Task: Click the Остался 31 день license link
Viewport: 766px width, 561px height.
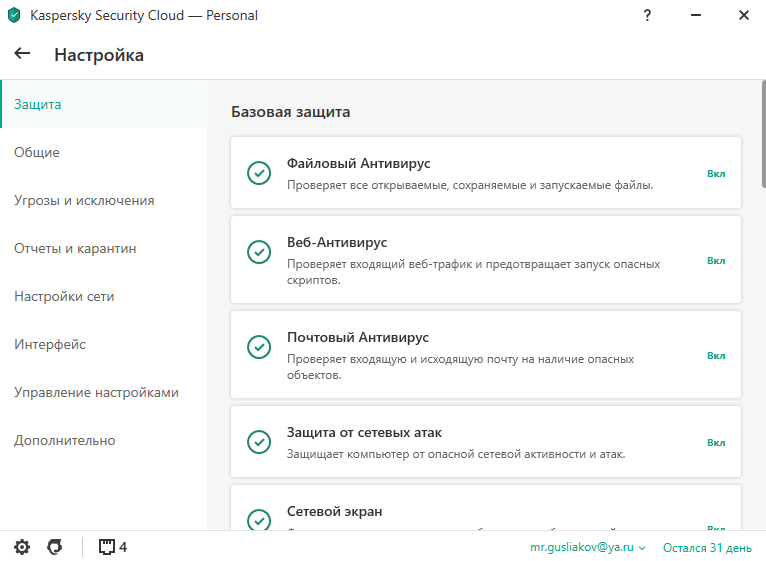Action: 707,548
